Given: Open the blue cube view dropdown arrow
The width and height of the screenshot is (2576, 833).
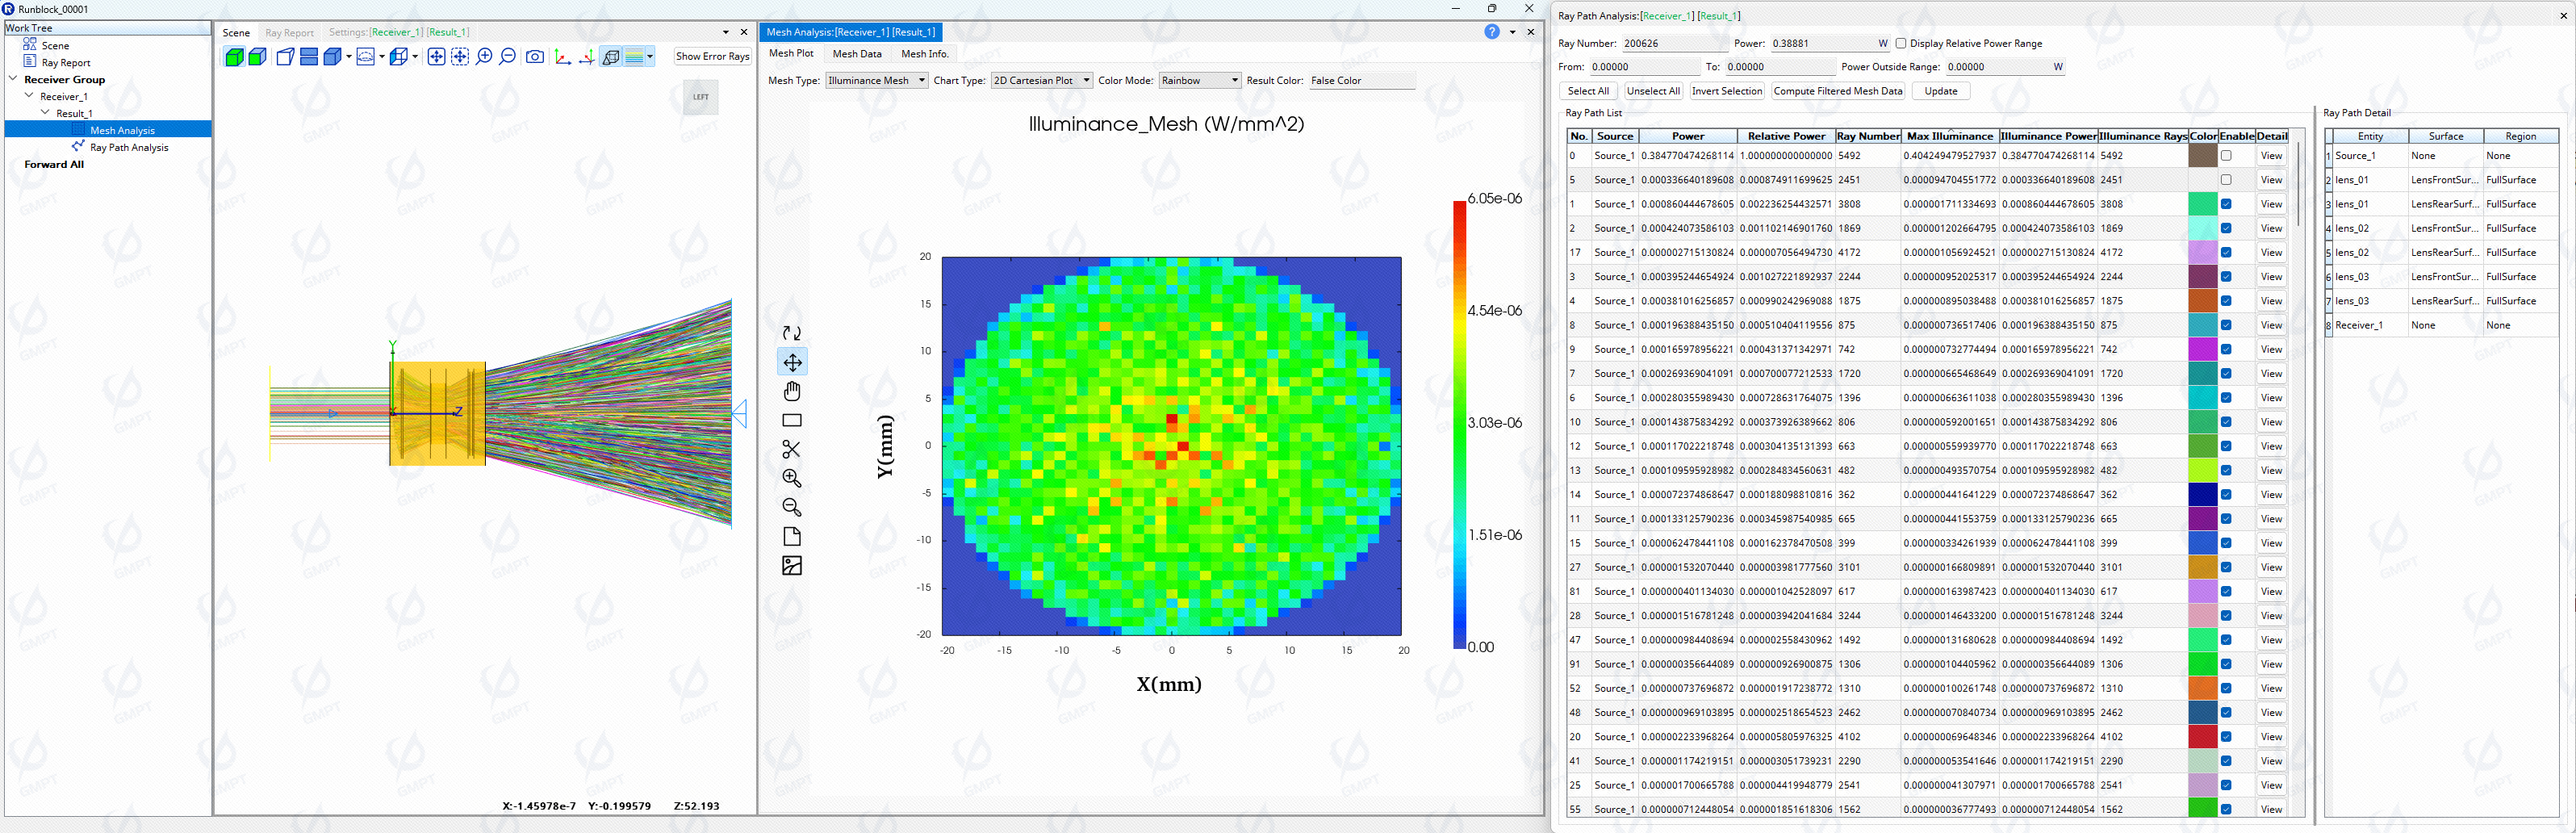Looking at the screenshot, I should click(349, 57).
